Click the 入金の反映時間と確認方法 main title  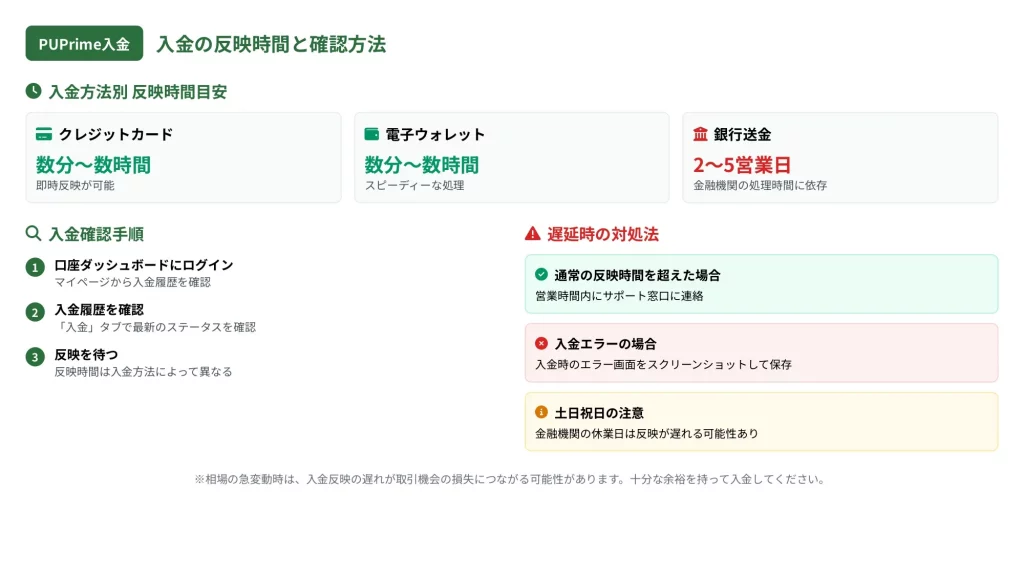[271, 44]
